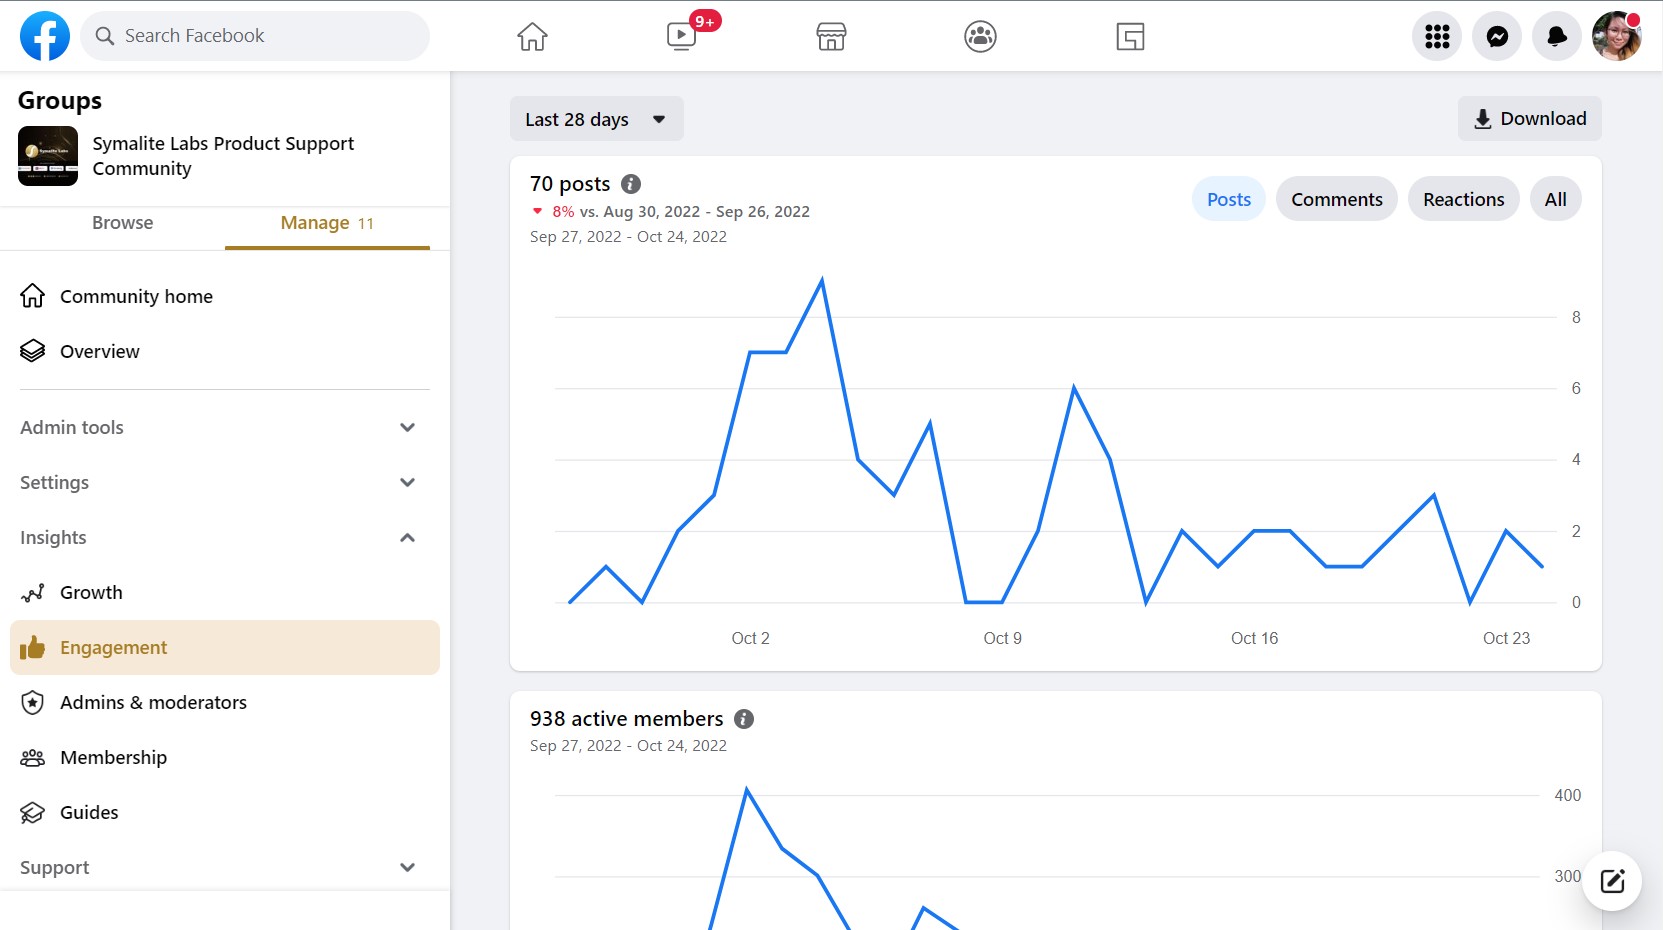Select the Reactions filter
This screenshot has height=930, width=1663.
(1463, 199)
